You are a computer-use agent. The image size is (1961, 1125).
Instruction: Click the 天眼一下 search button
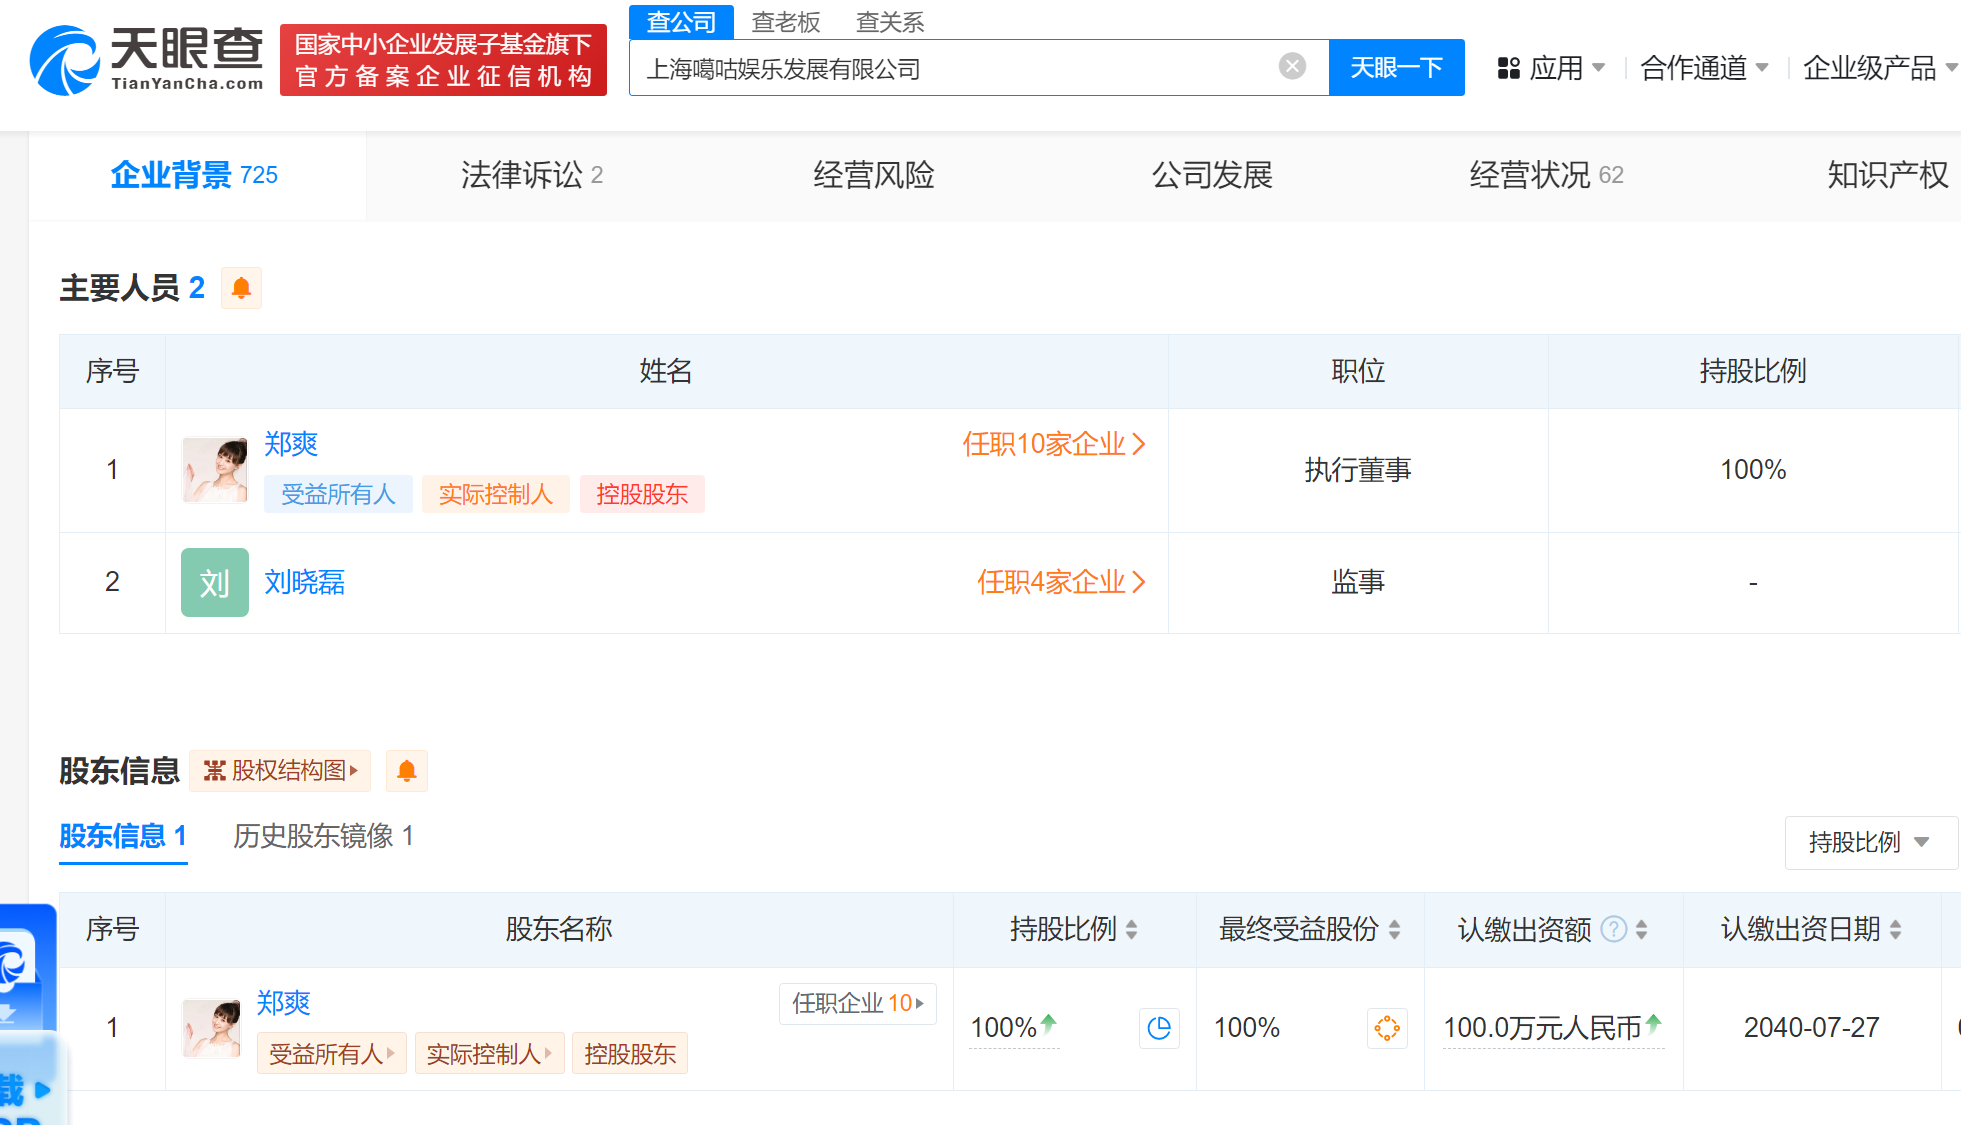(x=1396, y=68)
